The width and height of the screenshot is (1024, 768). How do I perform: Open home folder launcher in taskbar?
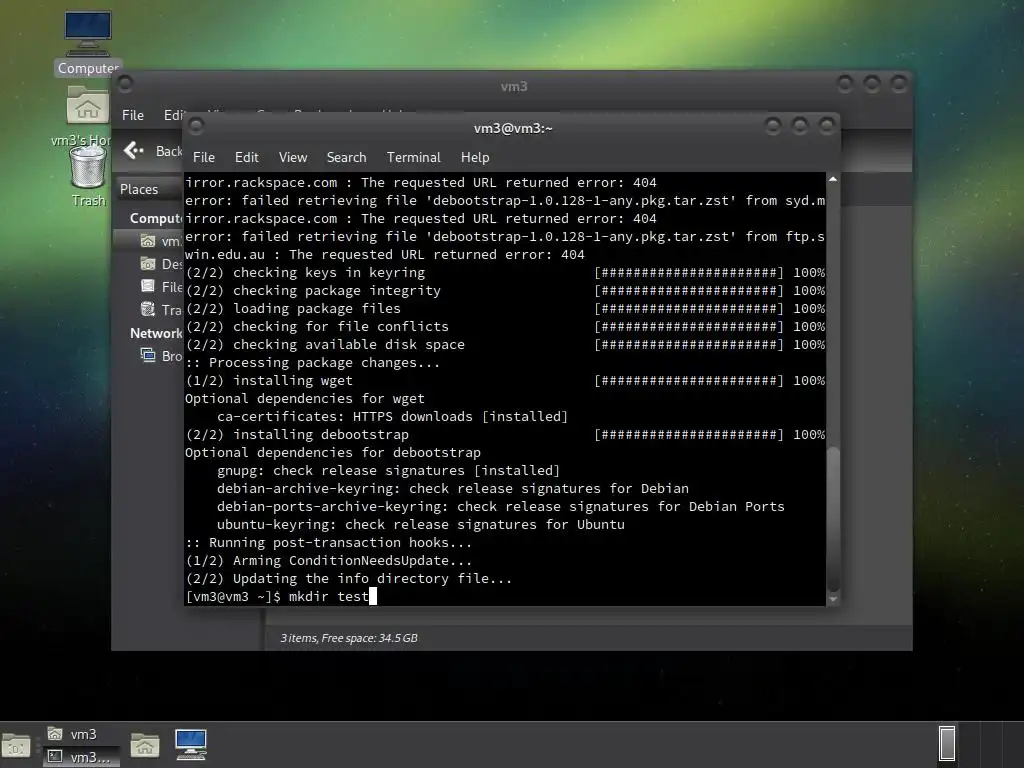pos(144,745)
